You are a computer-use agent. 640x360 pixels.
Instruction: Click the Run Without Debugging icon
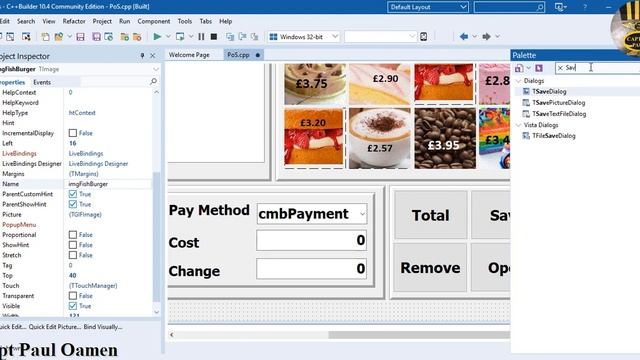coord(180,37)
